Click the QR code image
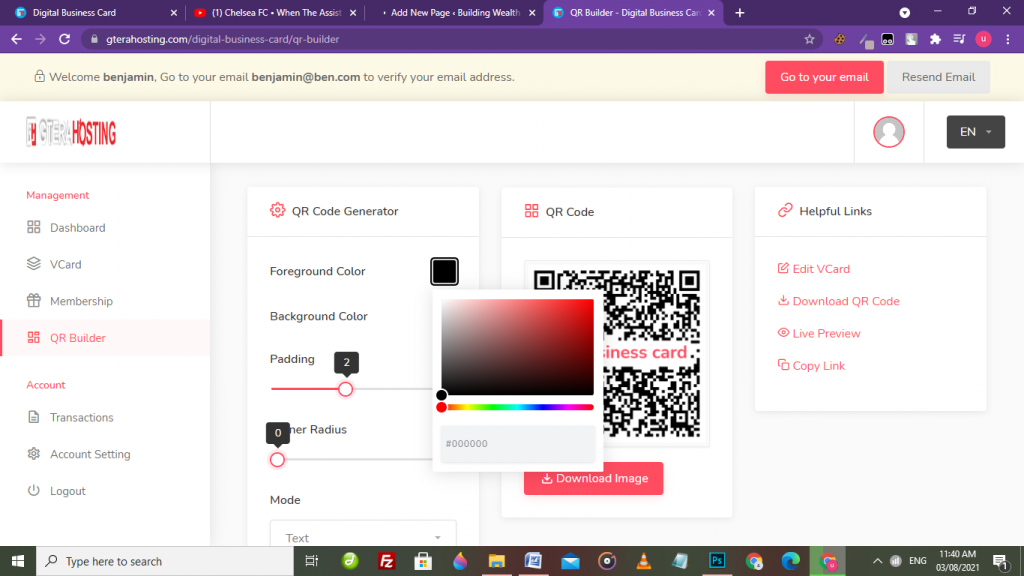 pos(616,353)
